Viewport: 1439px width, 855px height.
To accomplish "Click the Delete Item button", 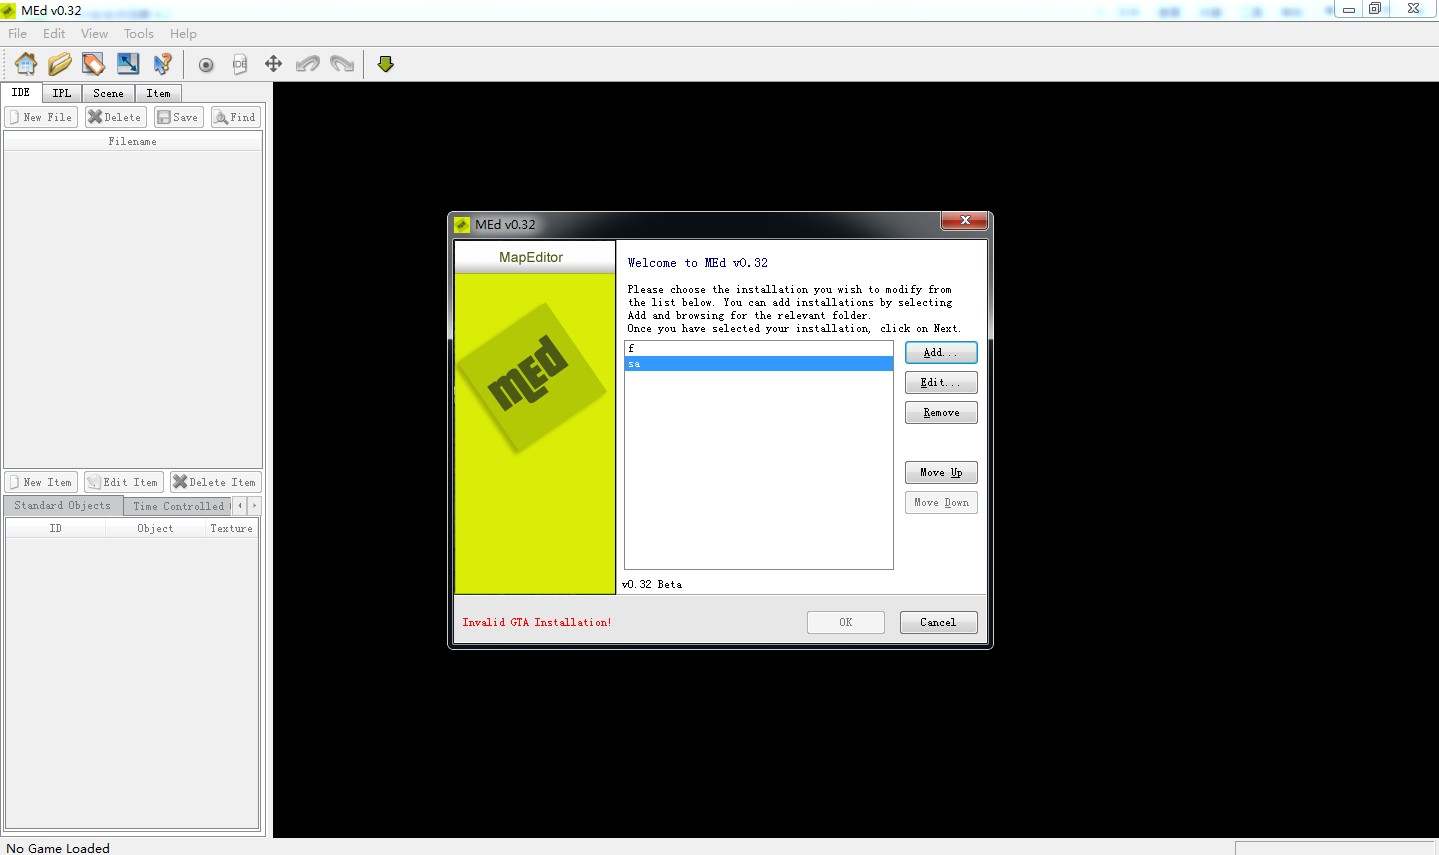I will [215, 482].
